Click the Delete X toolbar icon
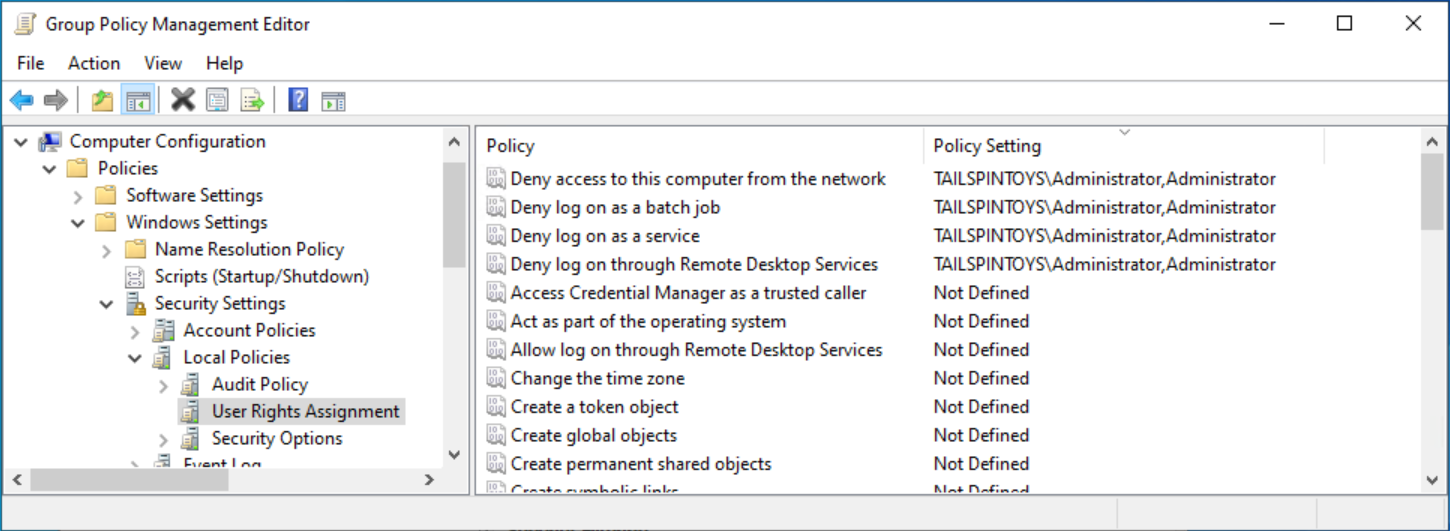This screenshot has width=1450, height=531. point(183,100)
